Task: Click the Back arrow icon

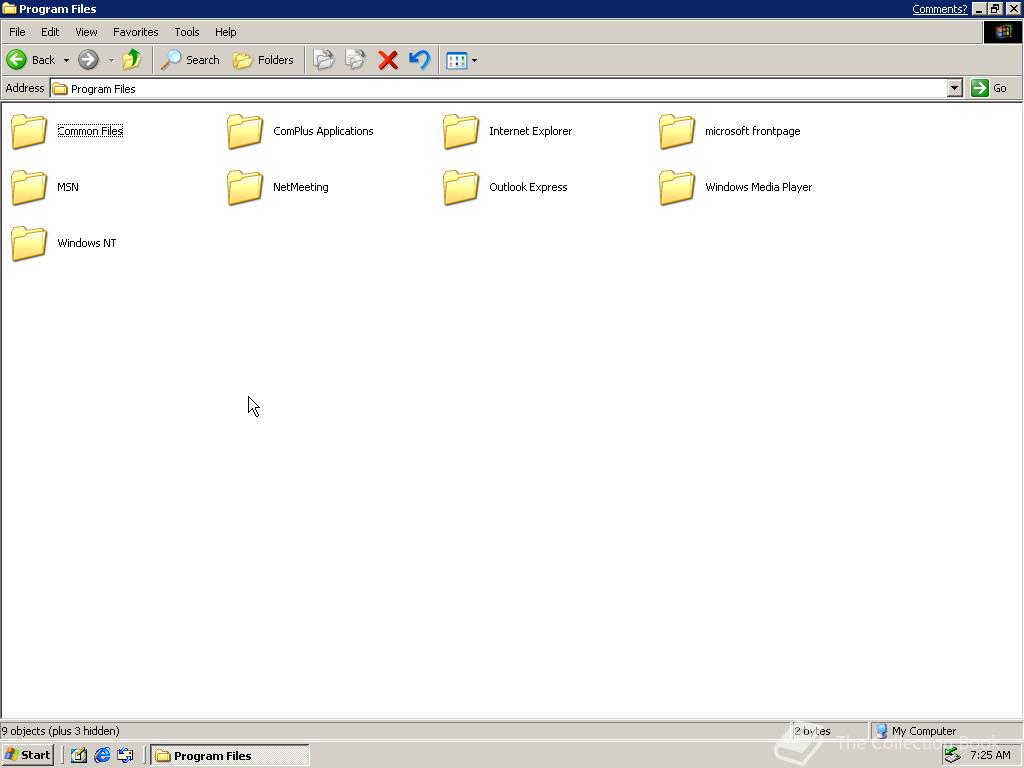Action: click(x=16, y=60)
